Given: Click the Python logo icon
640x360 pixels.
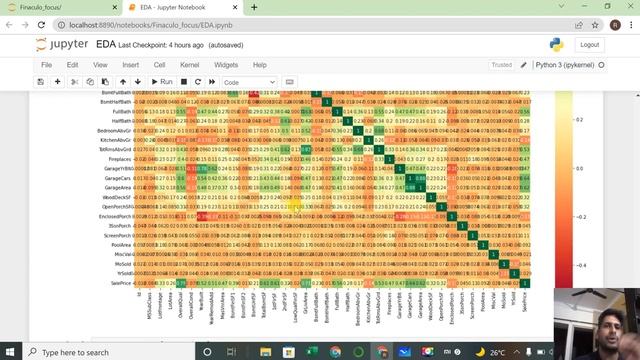Looking at the screenshot, I should click(556, 45).
